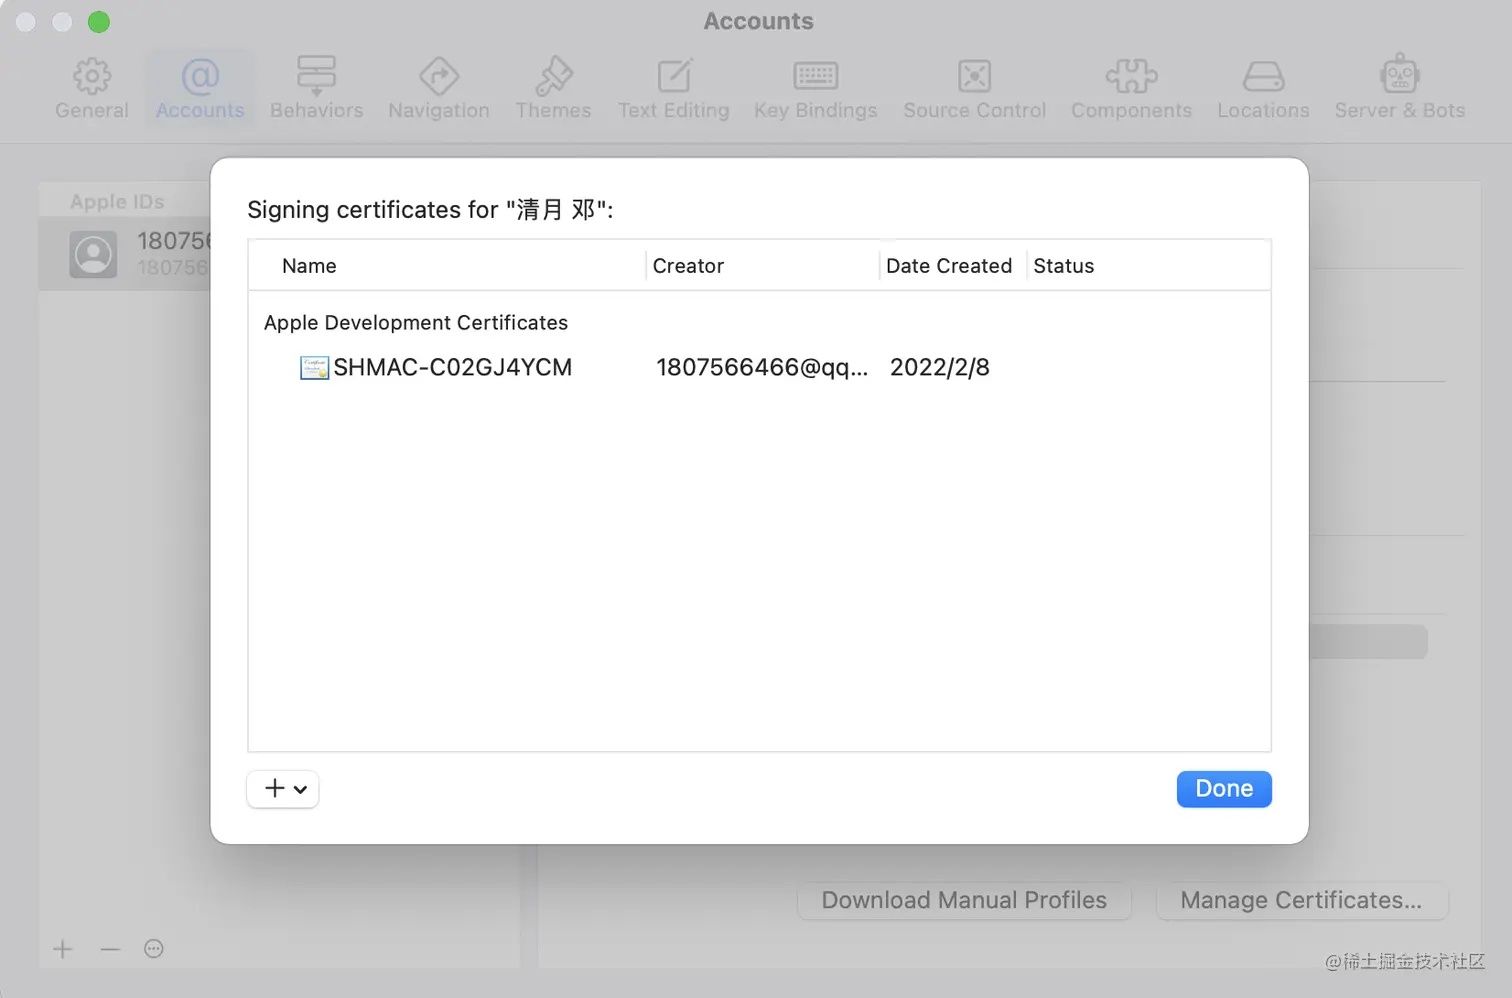Click the Apple Development Certificates group heading
Viewport: 1512px width, 998px height.
pos(416,323)
